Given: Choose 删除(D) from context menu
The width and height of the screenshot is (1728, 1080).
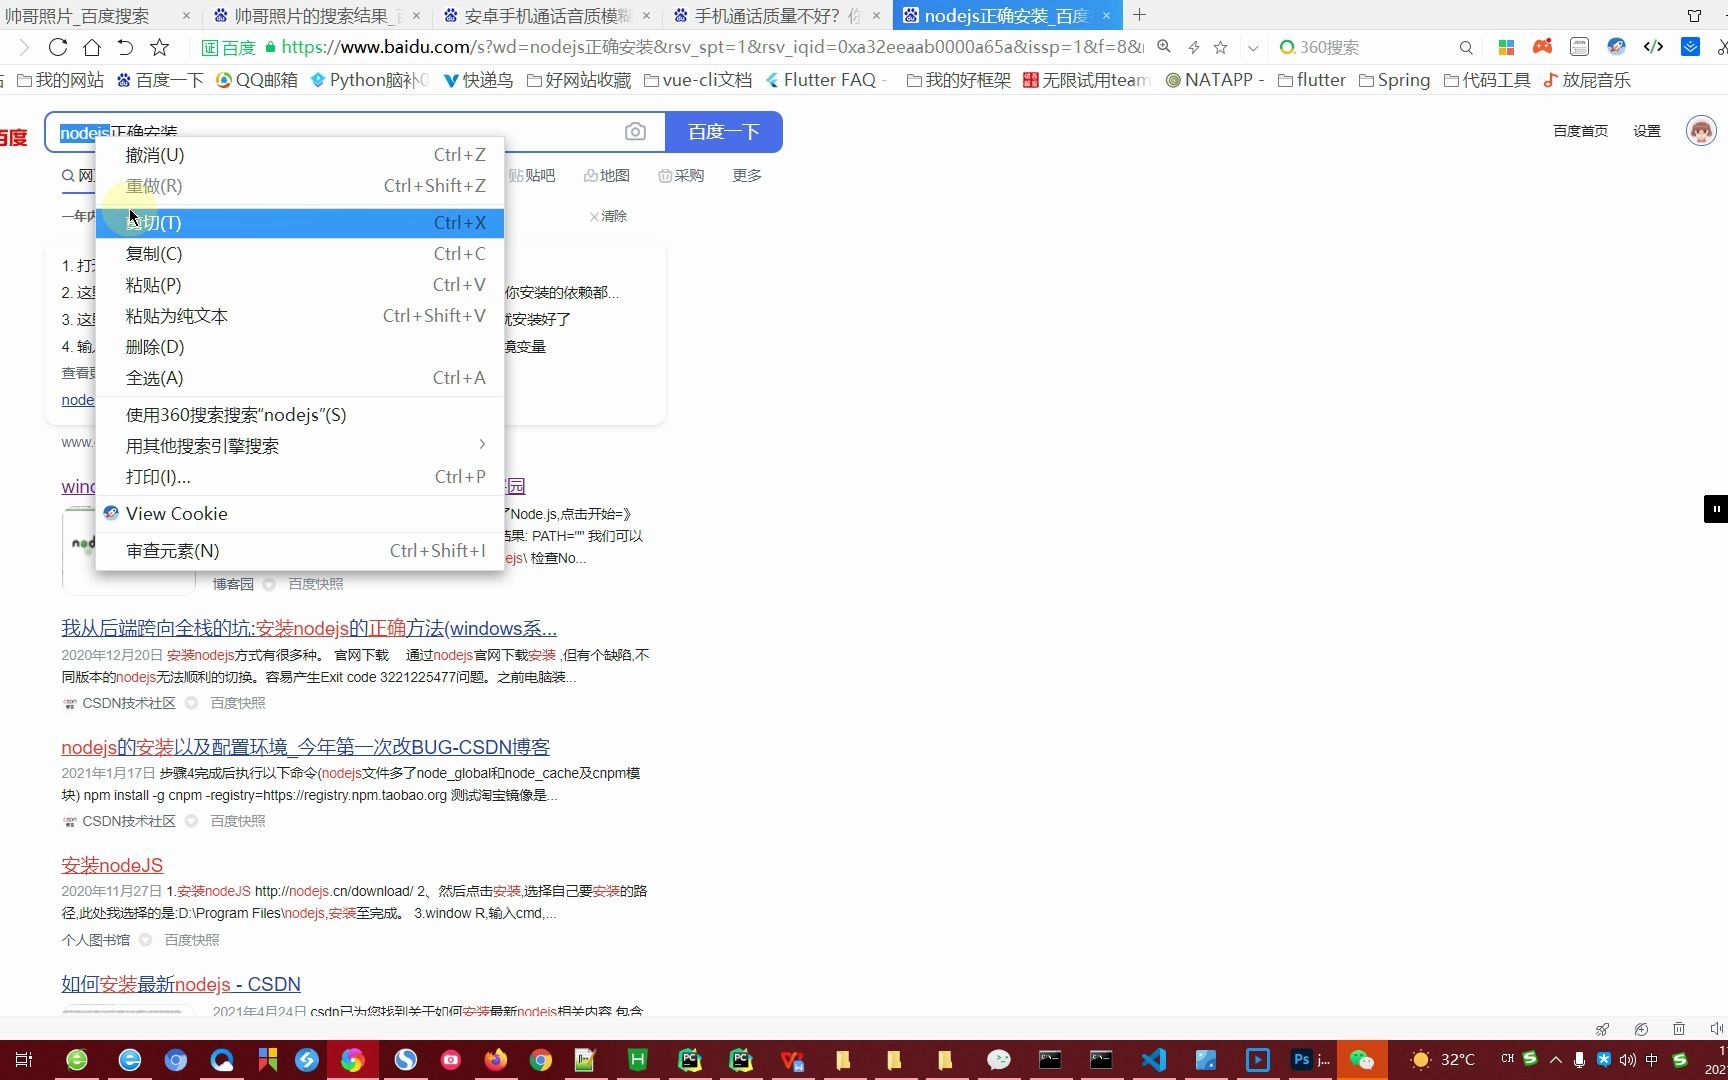Looking at the screenshot, I should pos(300,347).
